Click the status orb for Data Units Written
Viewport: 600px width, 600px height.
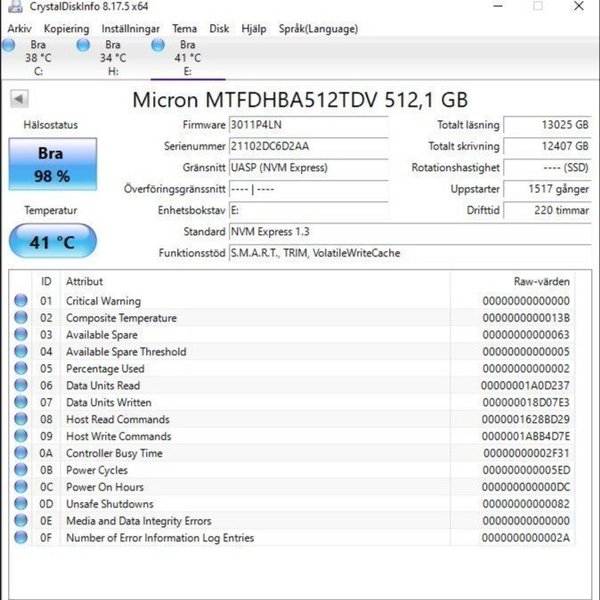(x=21, y=402)
